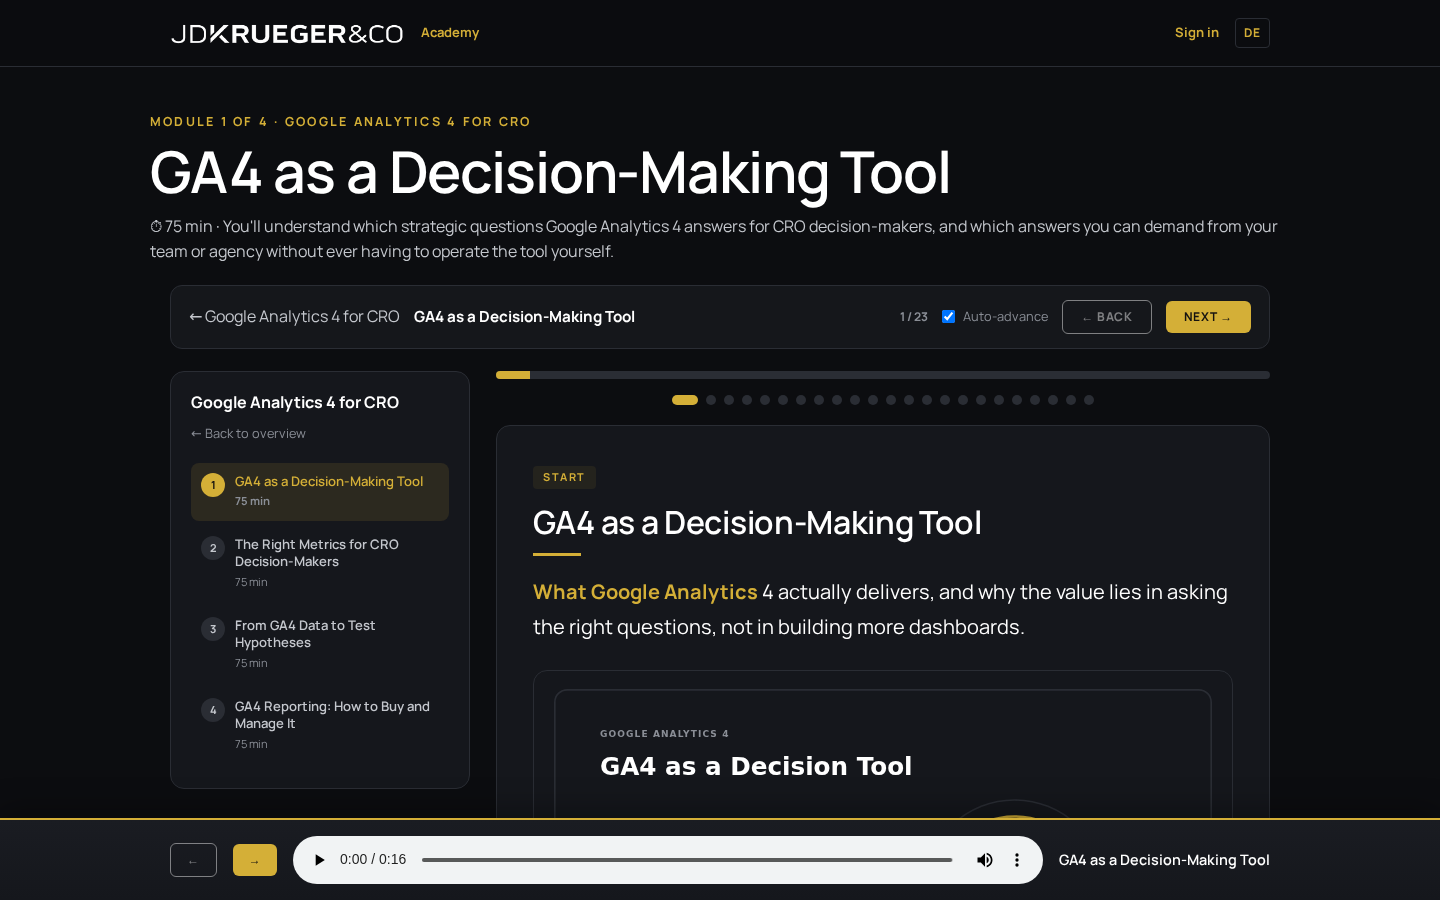Click the number 4 module badge
This screenshot has width=1440, height=900.
(213, 710)
